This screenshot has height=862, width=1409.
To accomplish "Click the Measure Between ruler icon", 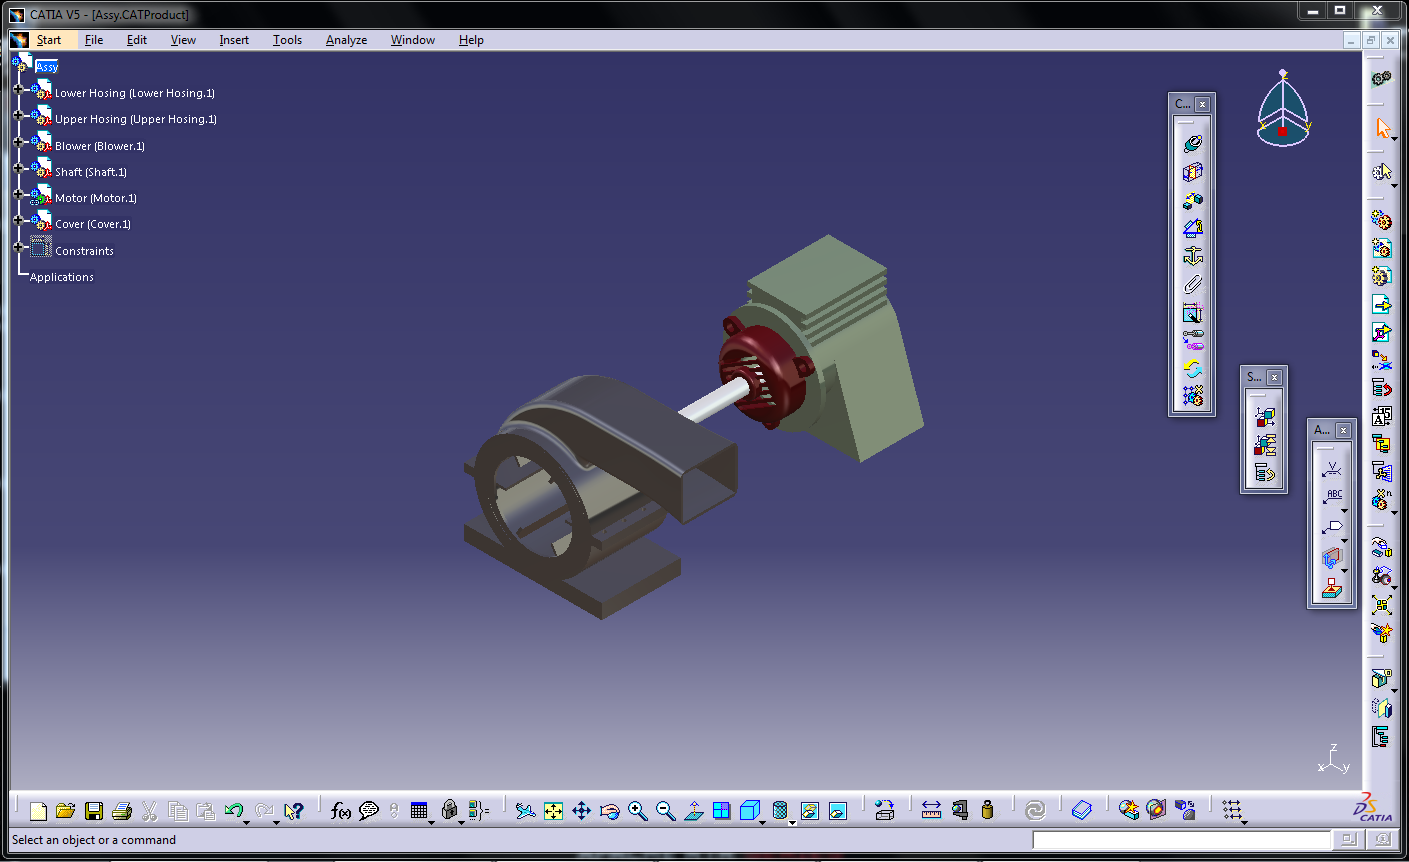I will click(931, 811).
